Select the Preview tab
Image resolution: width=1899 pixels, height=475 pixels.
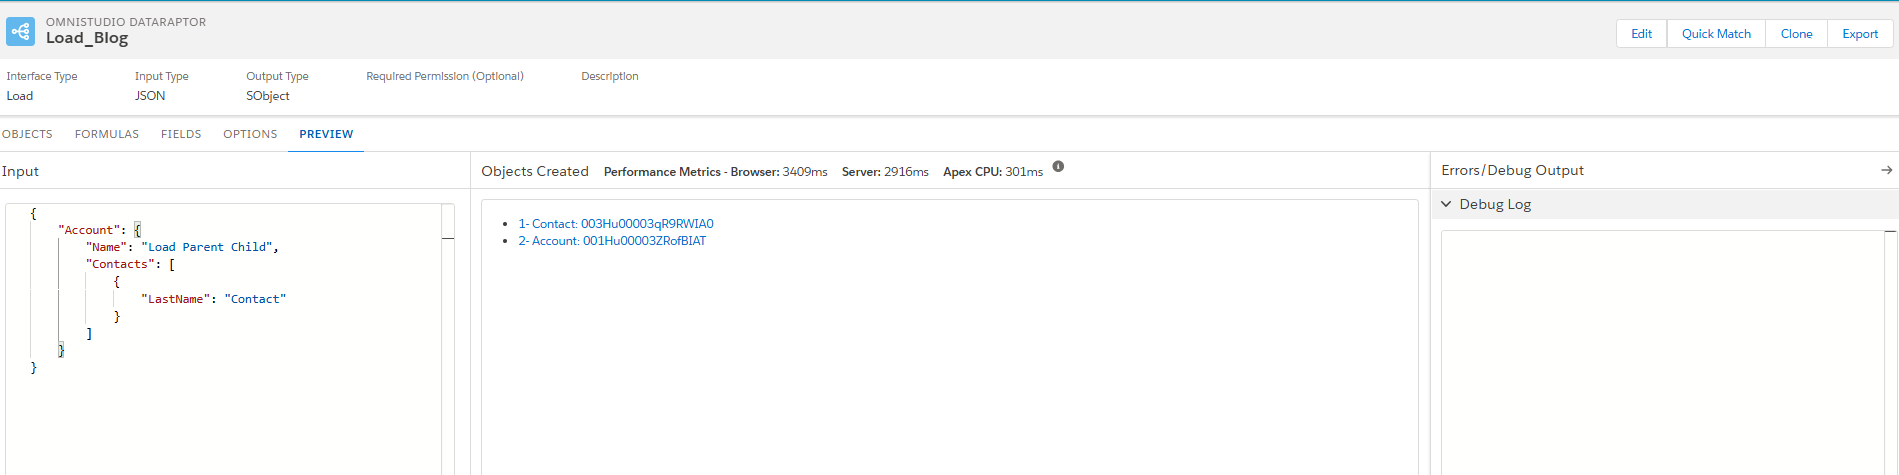(326, 134)
